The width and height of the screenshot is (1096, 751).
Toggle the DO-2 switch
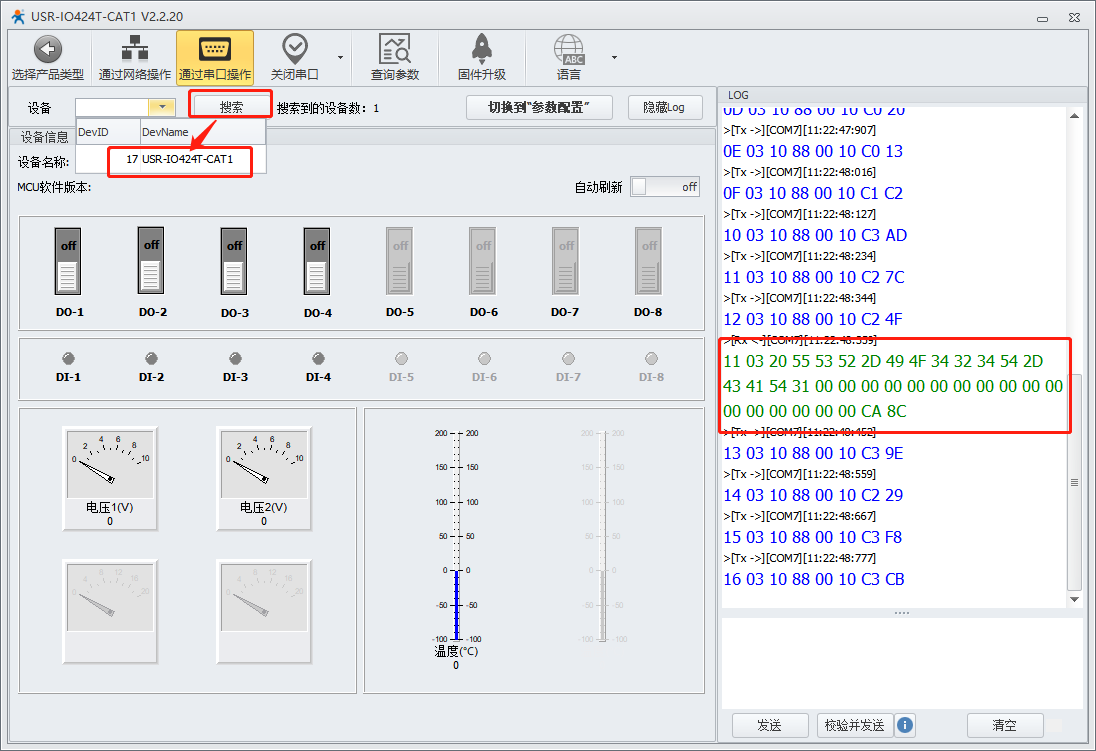click(x=151, y=261)
